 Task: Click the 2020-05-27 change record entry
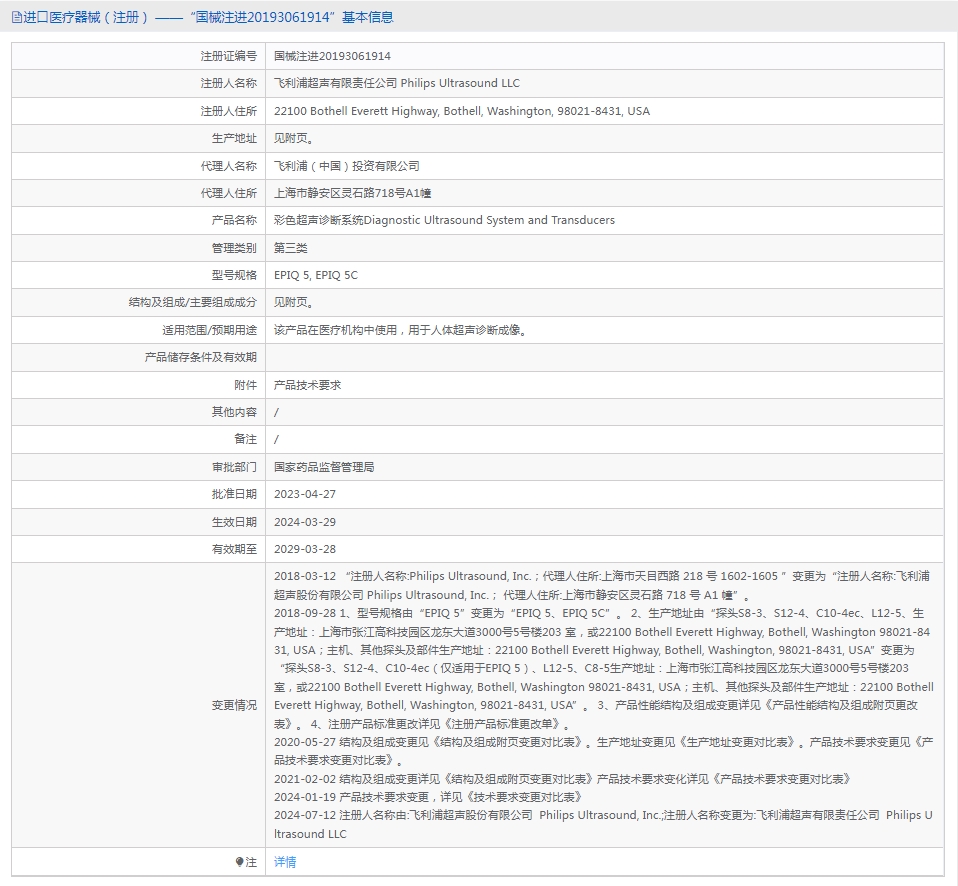coord(604,751)
